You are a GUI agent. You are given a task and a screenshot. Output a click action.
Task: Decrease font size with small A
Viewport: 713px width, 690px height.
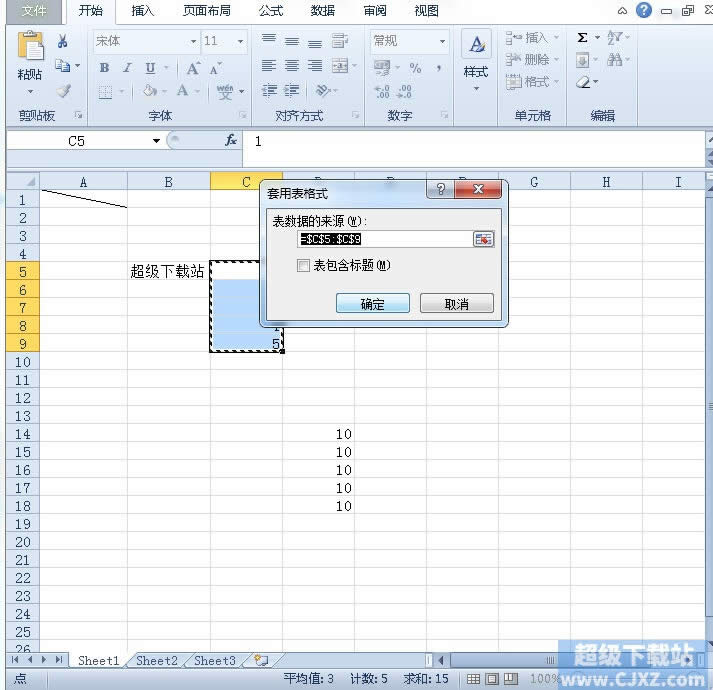point(215,69)
